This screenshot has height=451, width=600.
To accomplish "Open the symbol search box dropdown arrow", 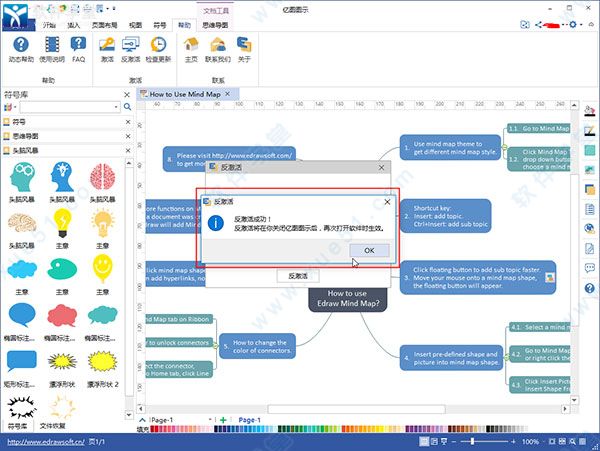I will (116, 107).
